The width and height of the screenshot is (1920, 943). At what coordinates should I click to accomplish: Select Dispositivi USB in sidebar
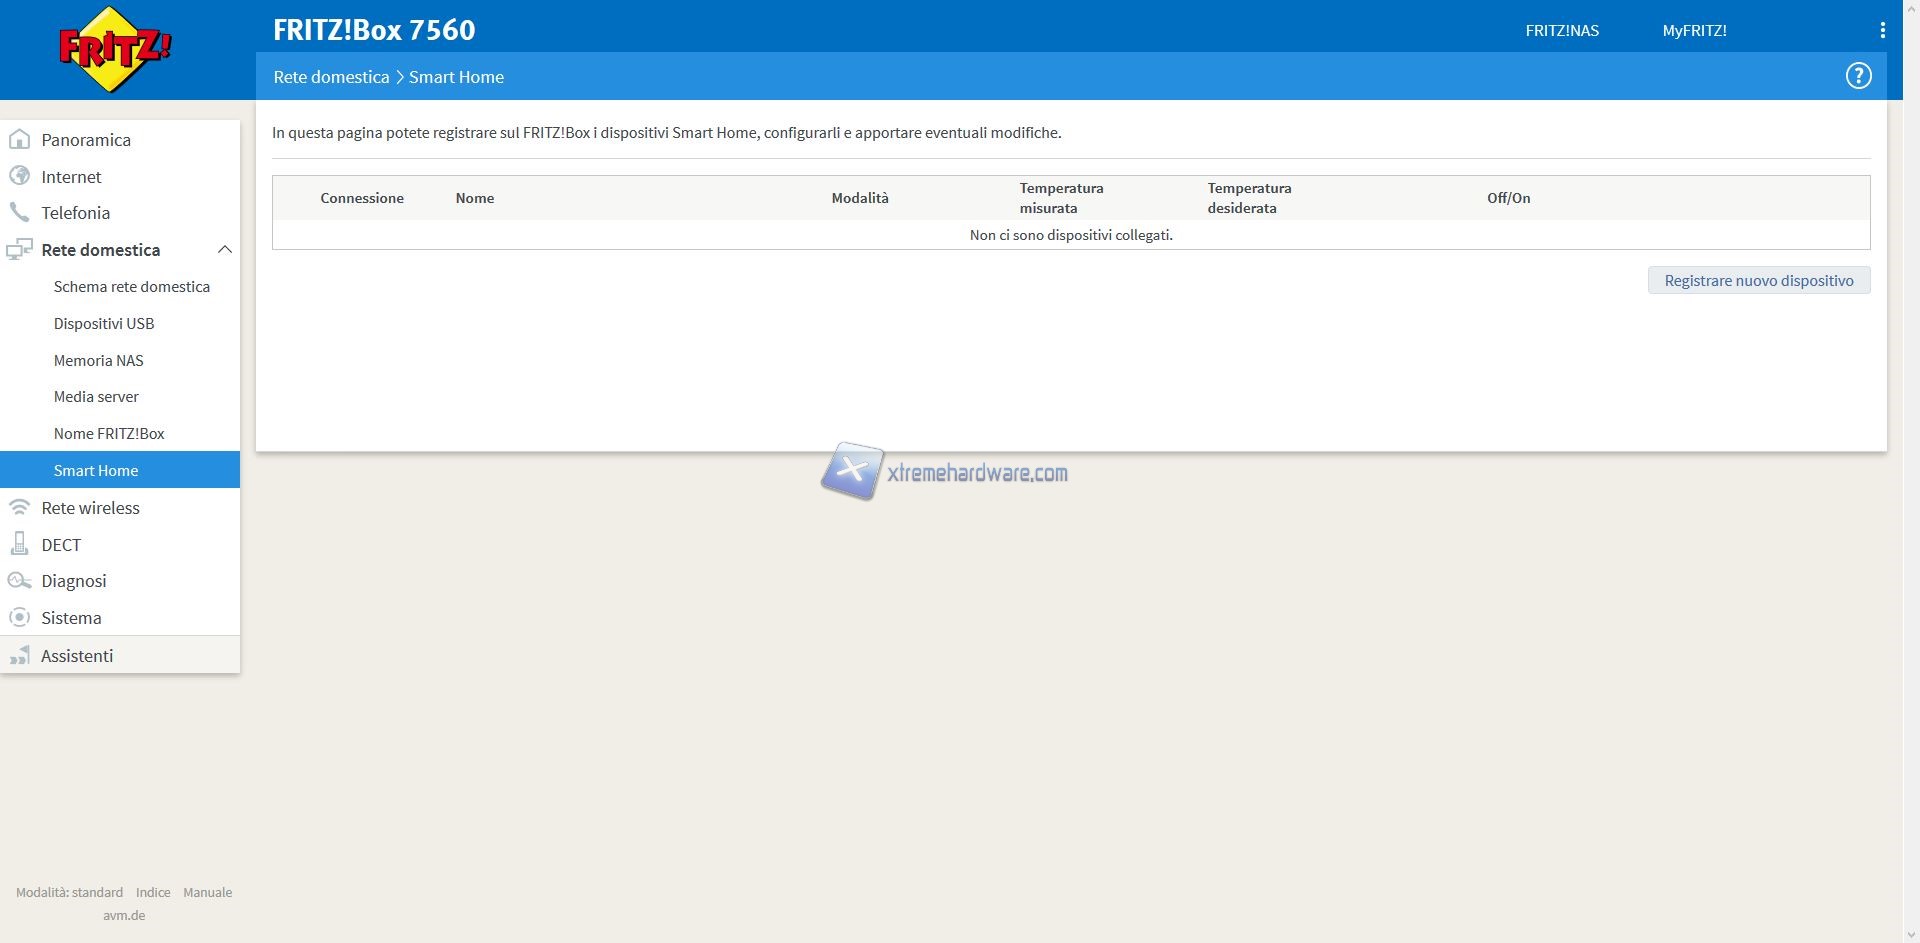pyautogui.click(x=104, y=324)
